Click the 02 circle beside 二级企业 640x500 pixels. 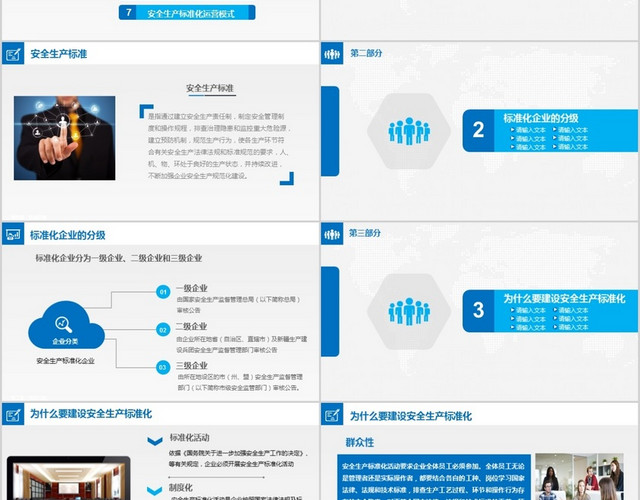[x=163, y=330]
